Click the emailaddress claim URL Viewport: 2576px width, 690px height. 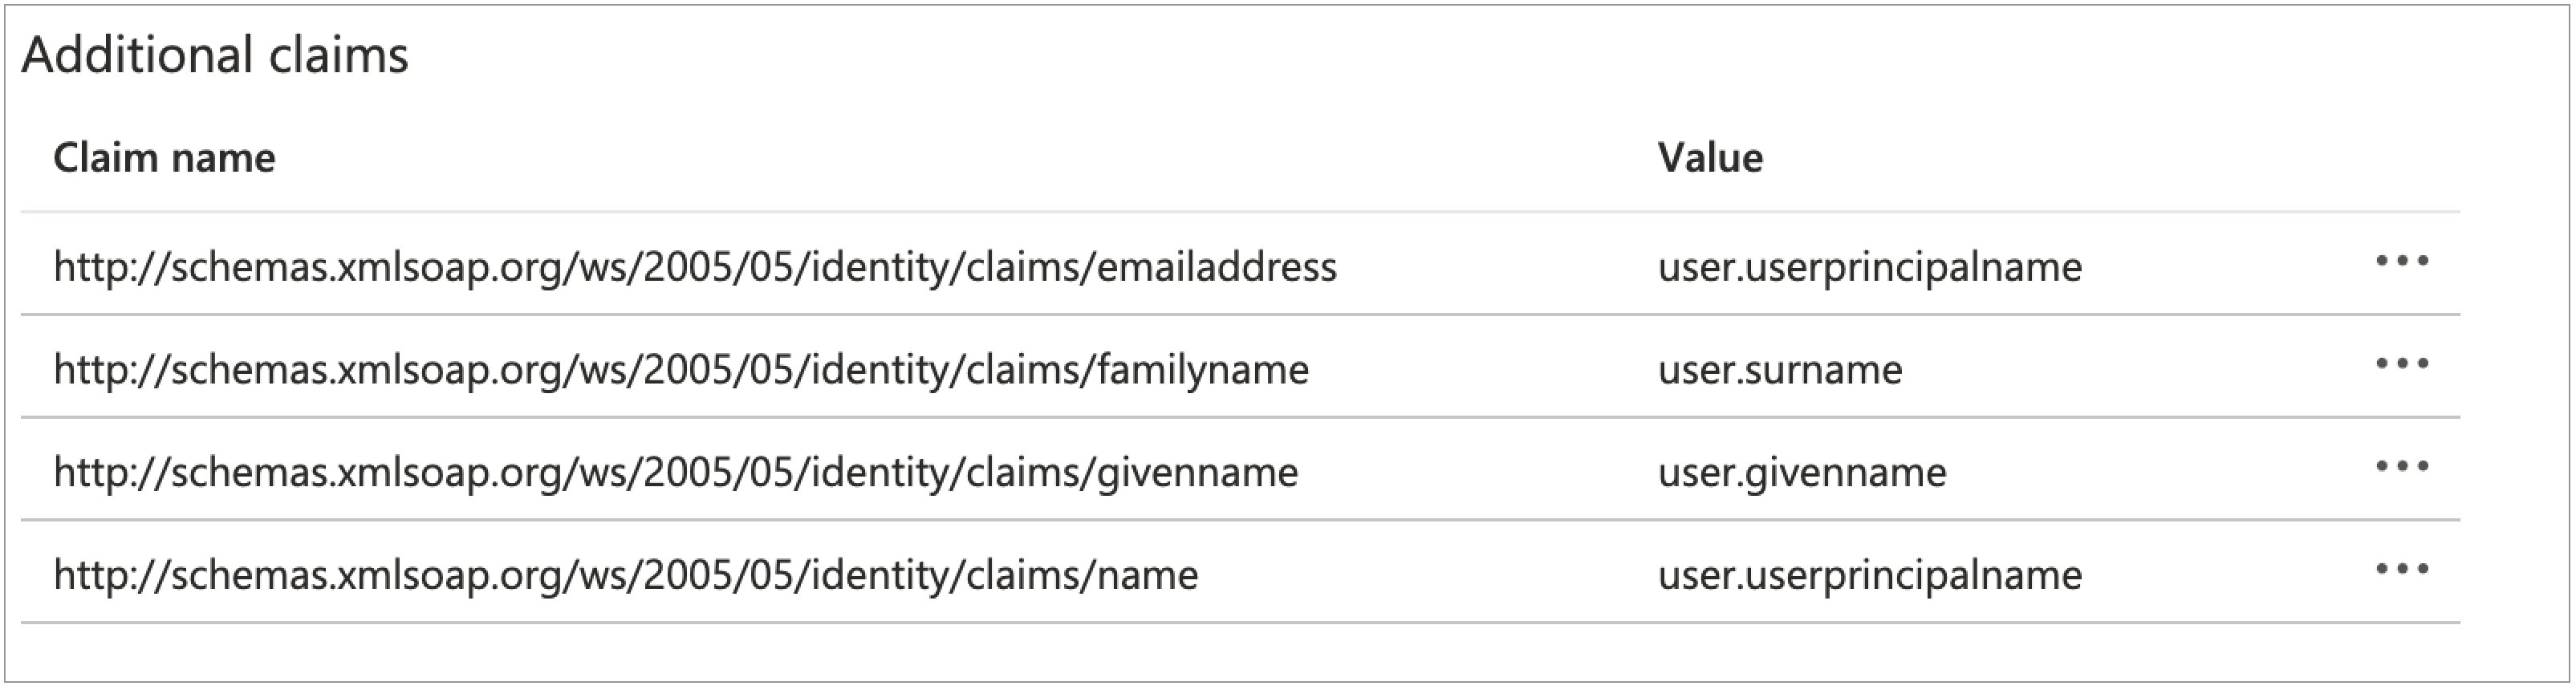tap(695, 267)
